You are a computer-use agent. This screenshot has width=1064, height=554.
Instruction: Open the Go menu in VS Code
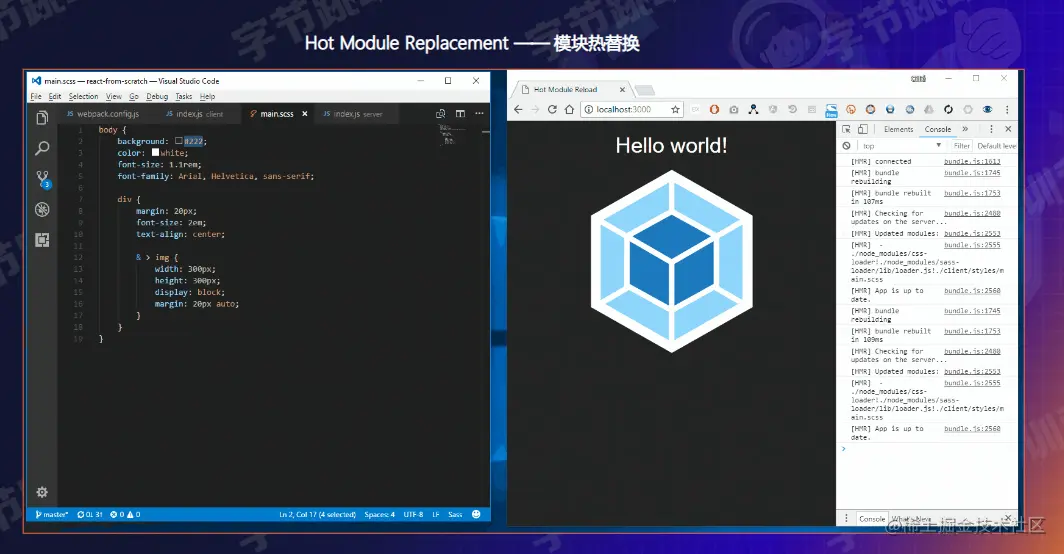(x=134, y=96)
